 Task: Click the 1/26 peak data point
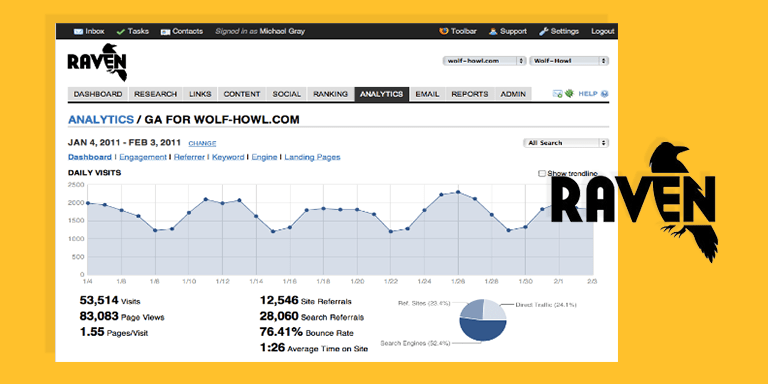tap(458, 192)
